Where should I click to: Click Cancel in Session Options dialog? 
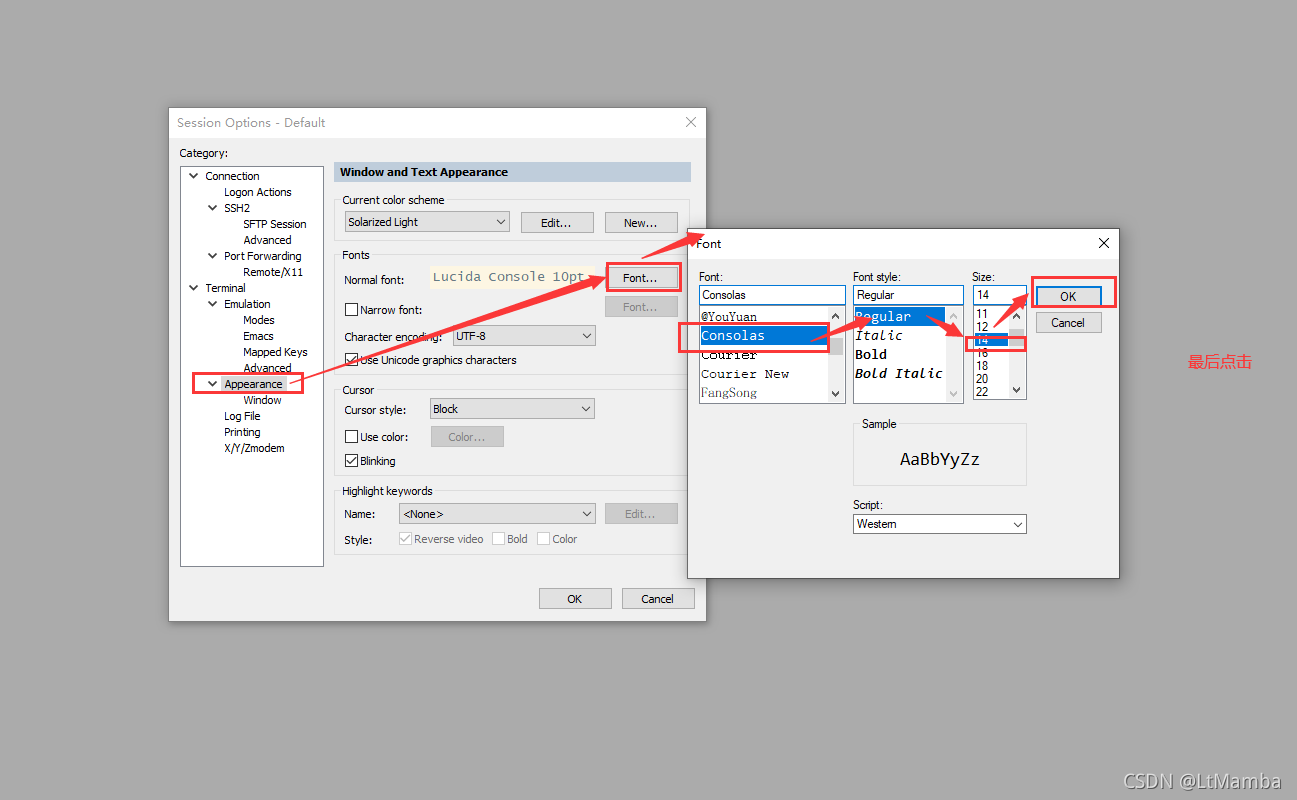[x=658, y=598]
